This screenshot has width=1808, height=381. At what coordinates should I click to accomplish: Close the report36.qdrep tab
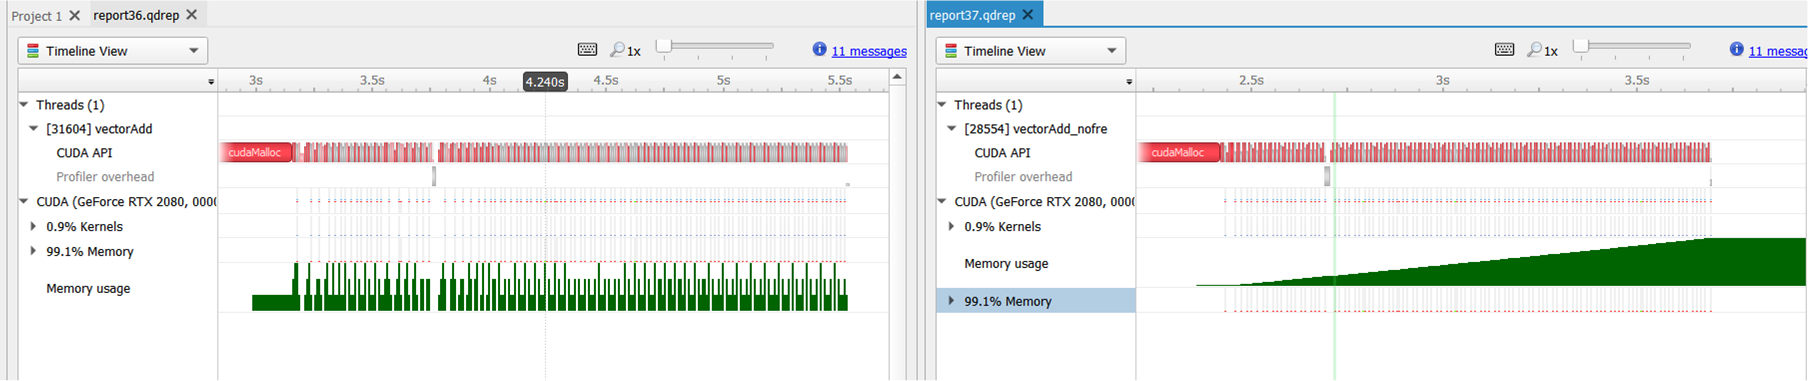(192, 15)
